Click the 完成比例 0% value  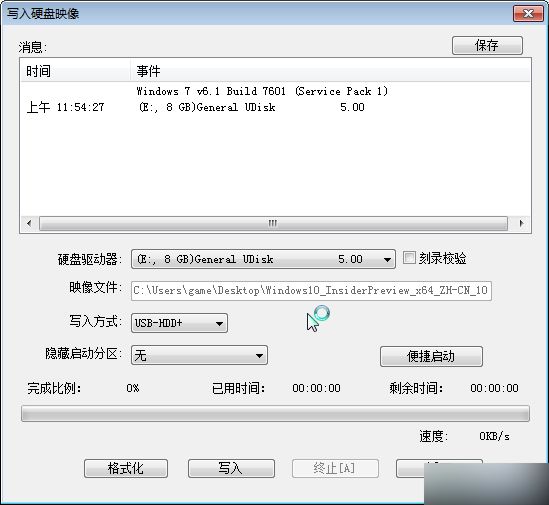(x=133, y=388)
